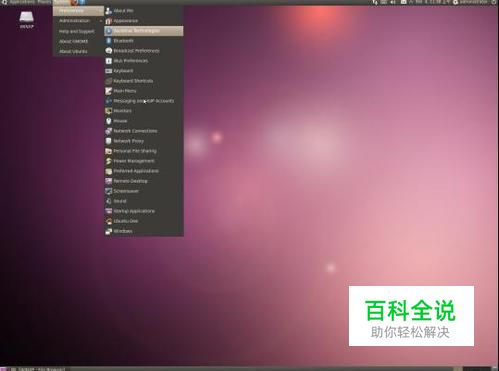This screenshot has height=371, width=499.
Task: Choose About GNOME in System menu
Action: 78,41
